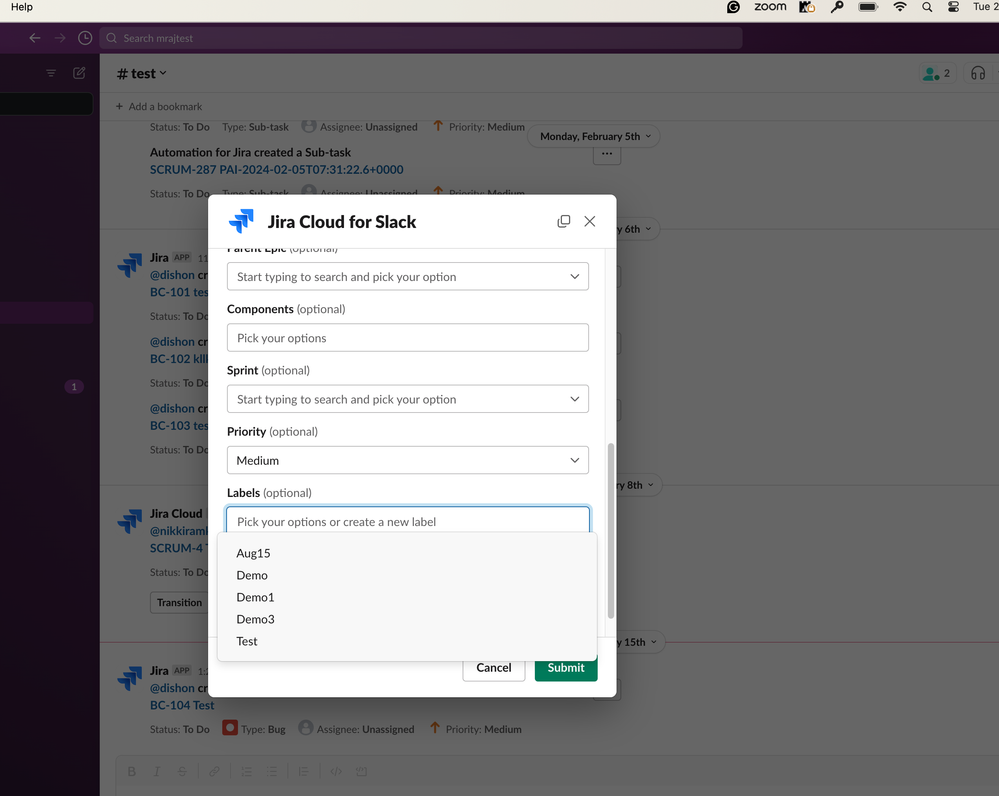Expand the Sprint search dropdown
The height and width of the screenshot is (796, 999).
point(408,399)
